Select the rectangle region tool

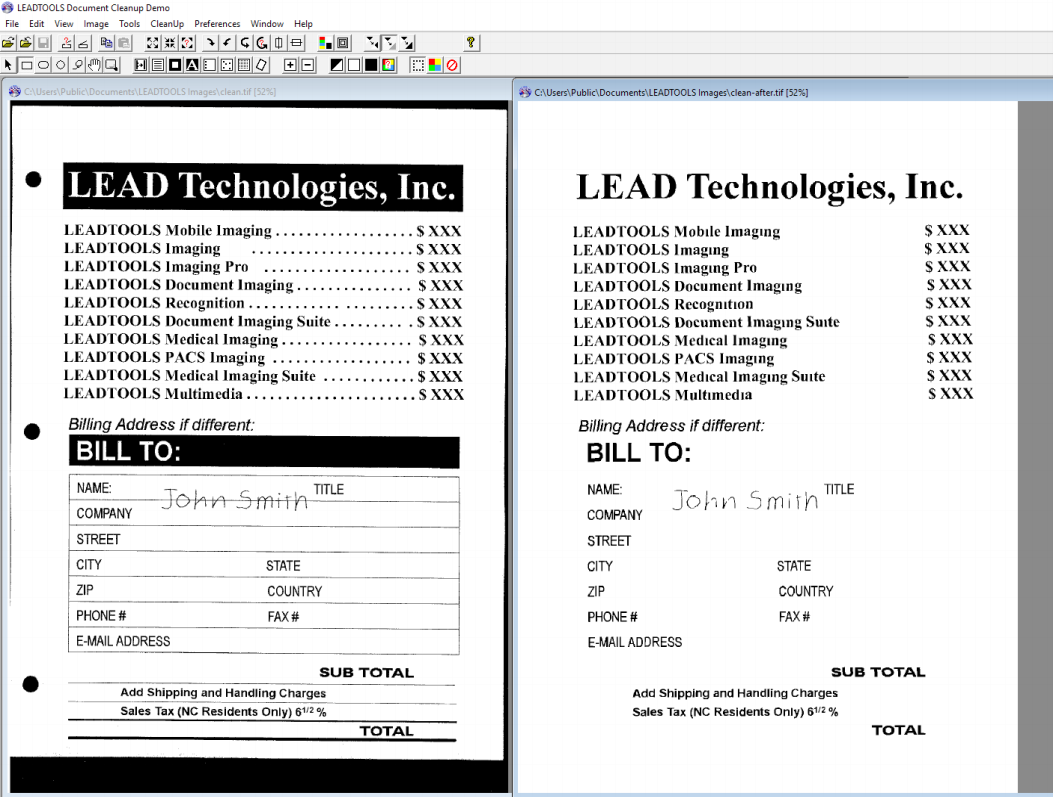click(26, 65)
